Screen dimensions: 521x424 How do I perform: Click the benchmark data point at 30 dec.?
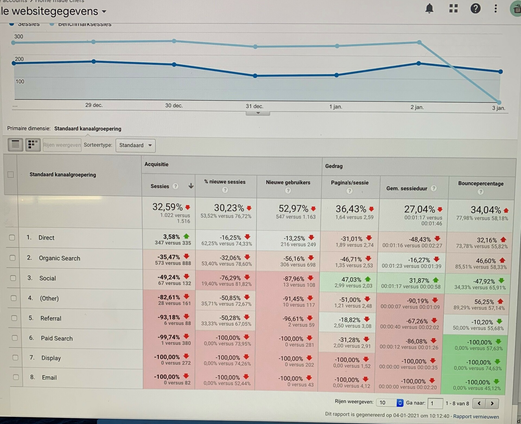tap(174, 41)
